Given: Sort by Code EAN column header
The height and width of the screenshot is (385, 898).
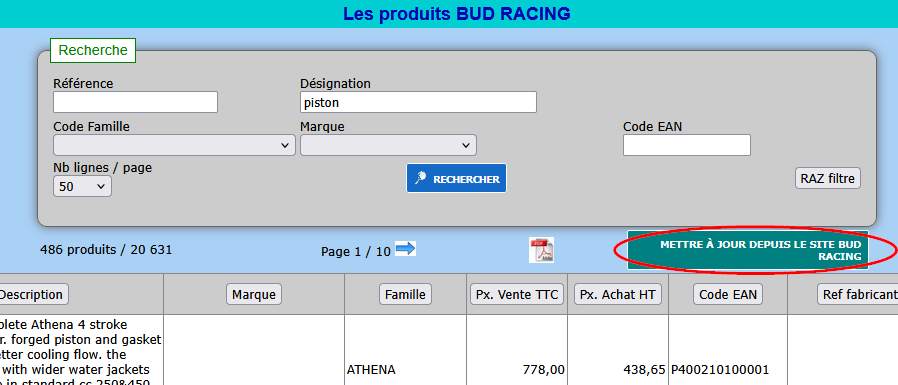Looking at the screenshot, I should point(728,294).
